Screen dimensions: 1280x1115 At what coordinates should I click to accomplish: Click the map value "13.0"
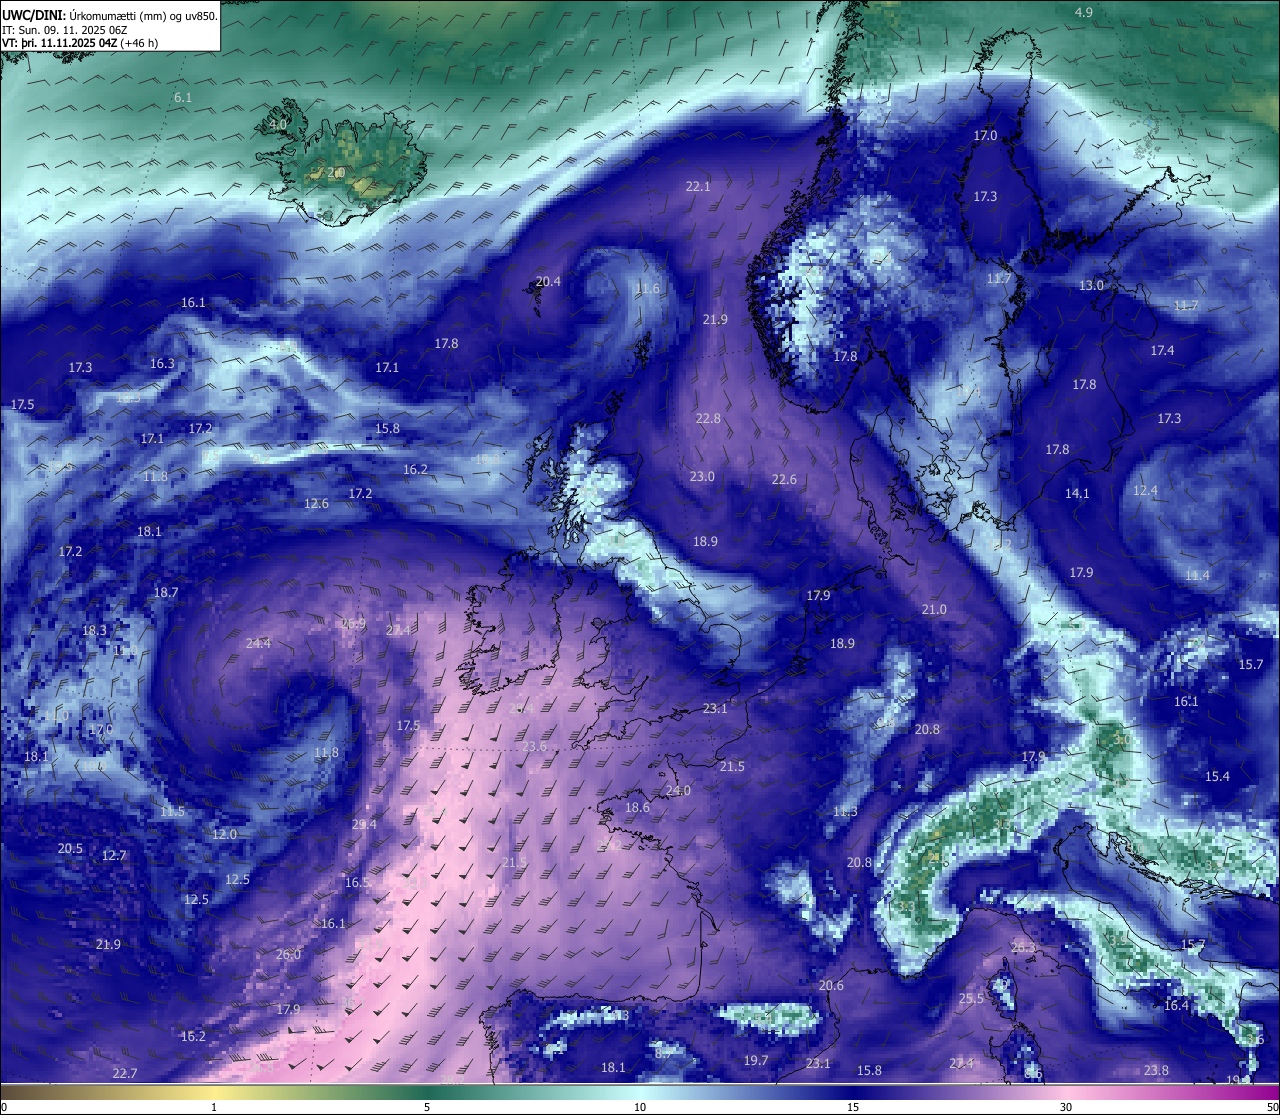point(1091,285)
